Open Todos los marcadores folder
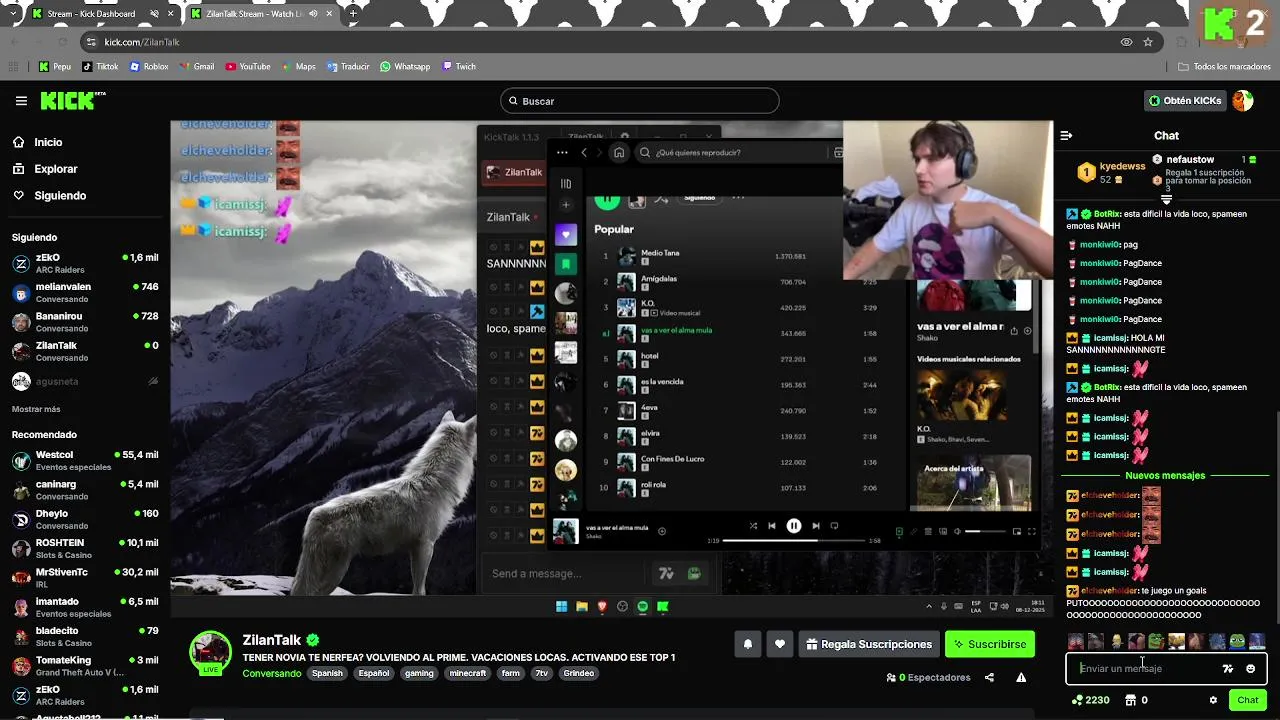The width and height of the screenshot is (1280, 720). tap(1224, 67)
